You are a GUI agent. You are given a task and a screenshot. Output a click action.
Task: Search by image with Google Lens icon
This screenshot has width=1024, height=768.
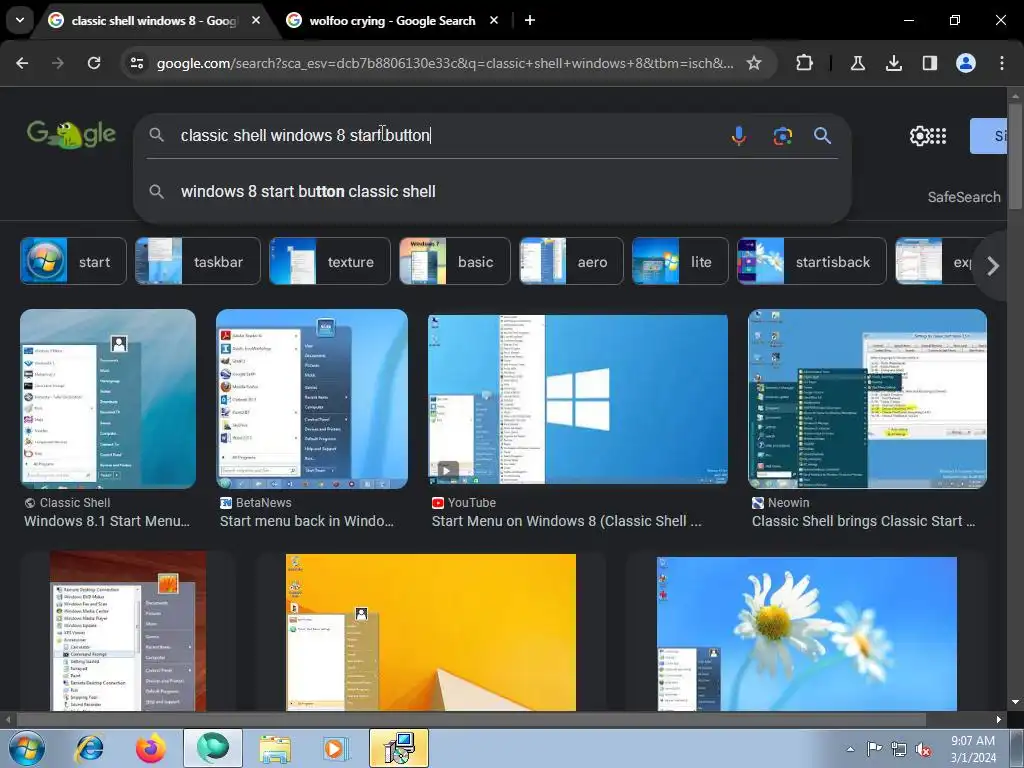[782, 136]
